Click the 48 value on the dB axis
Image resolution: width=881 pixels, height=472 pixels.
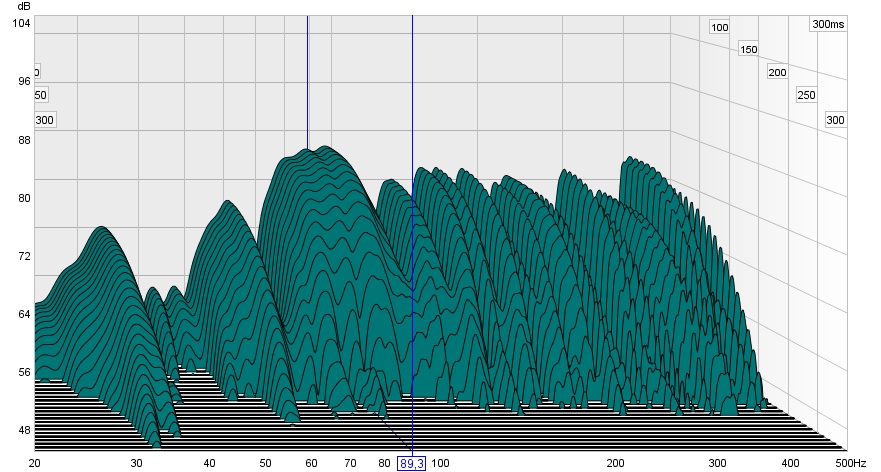(x=24, y=430)
